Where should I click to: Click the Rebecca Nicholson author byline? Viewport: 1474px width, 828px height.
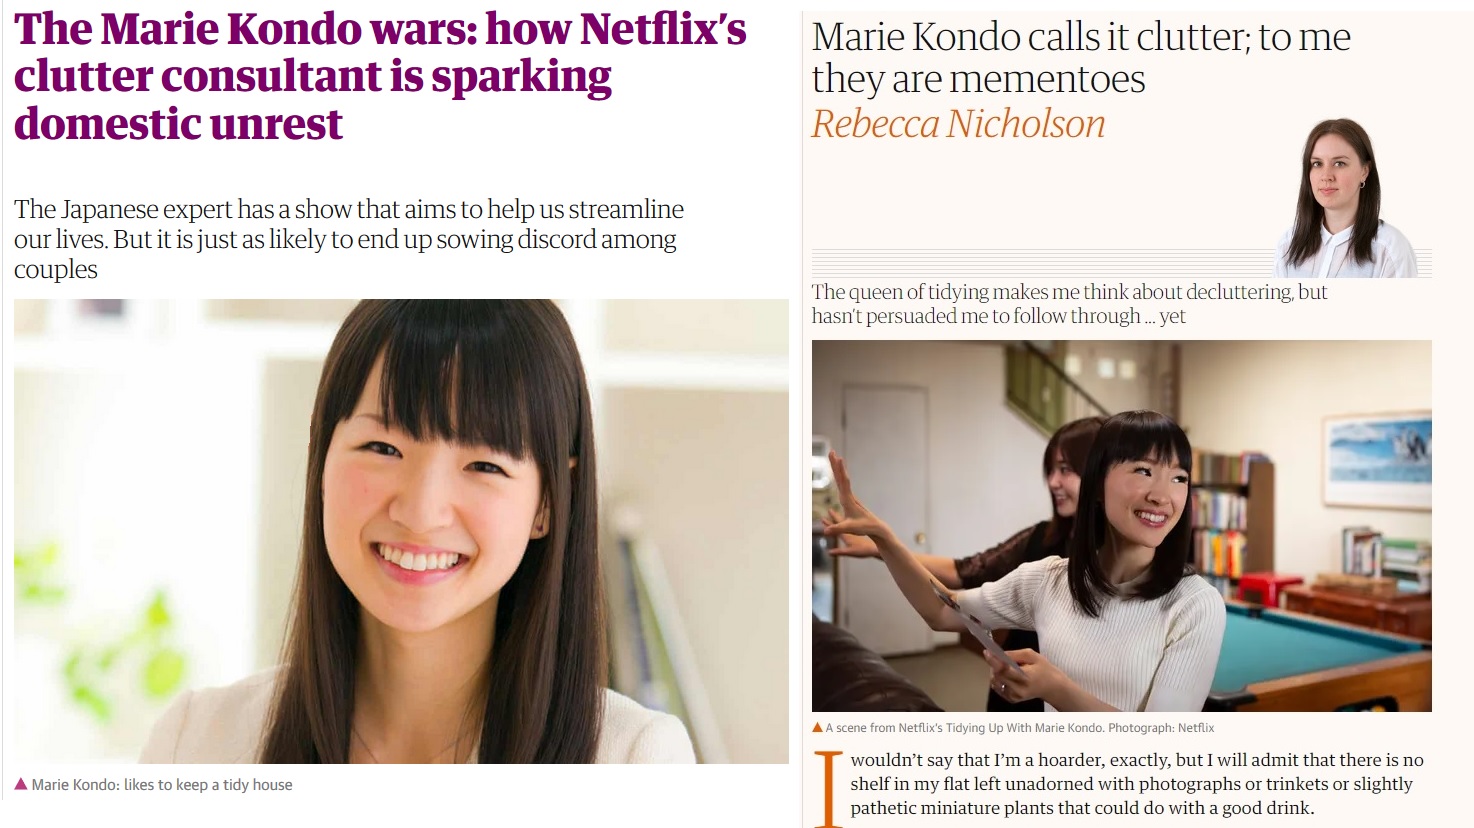(x=958, y=124)
